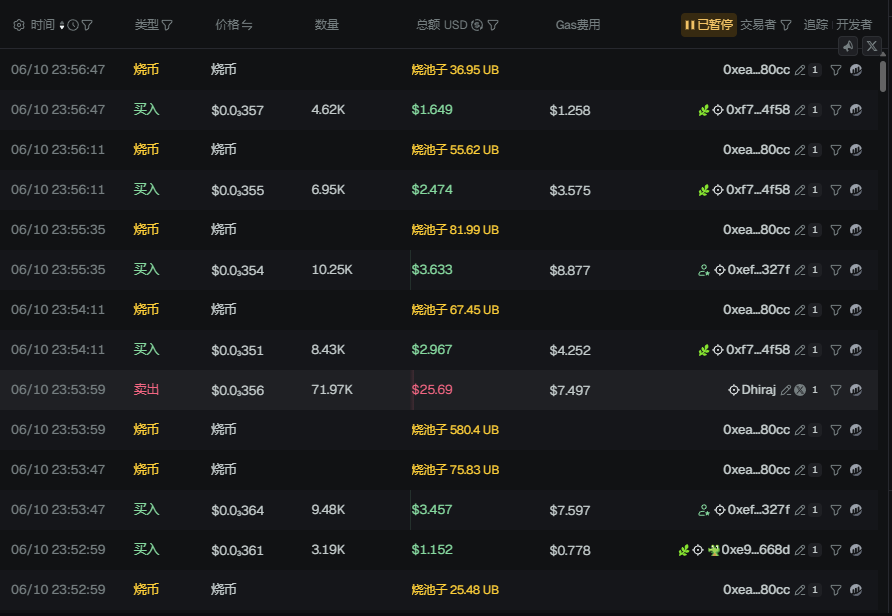The image size is (892, 616).
Task: Open the table settings gear icon
Action: coord(19,25)
